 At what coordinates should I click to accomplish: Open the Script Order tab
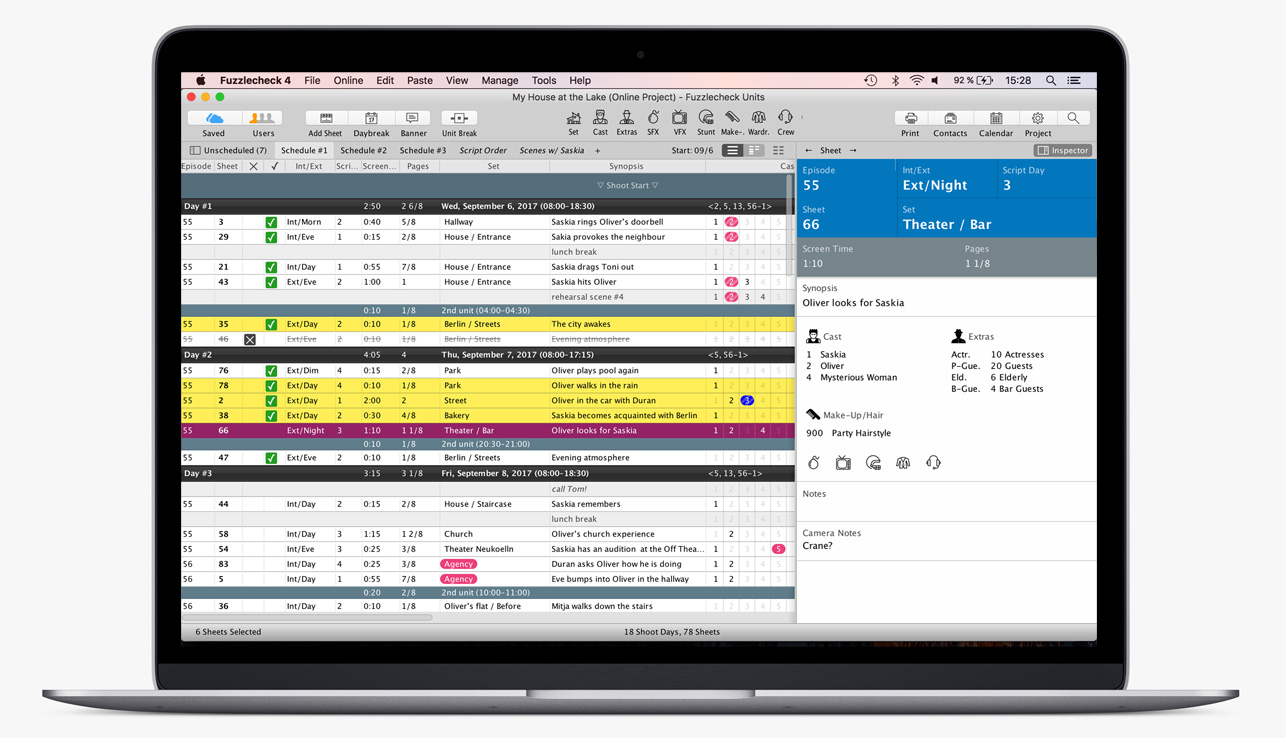(483, 151)
